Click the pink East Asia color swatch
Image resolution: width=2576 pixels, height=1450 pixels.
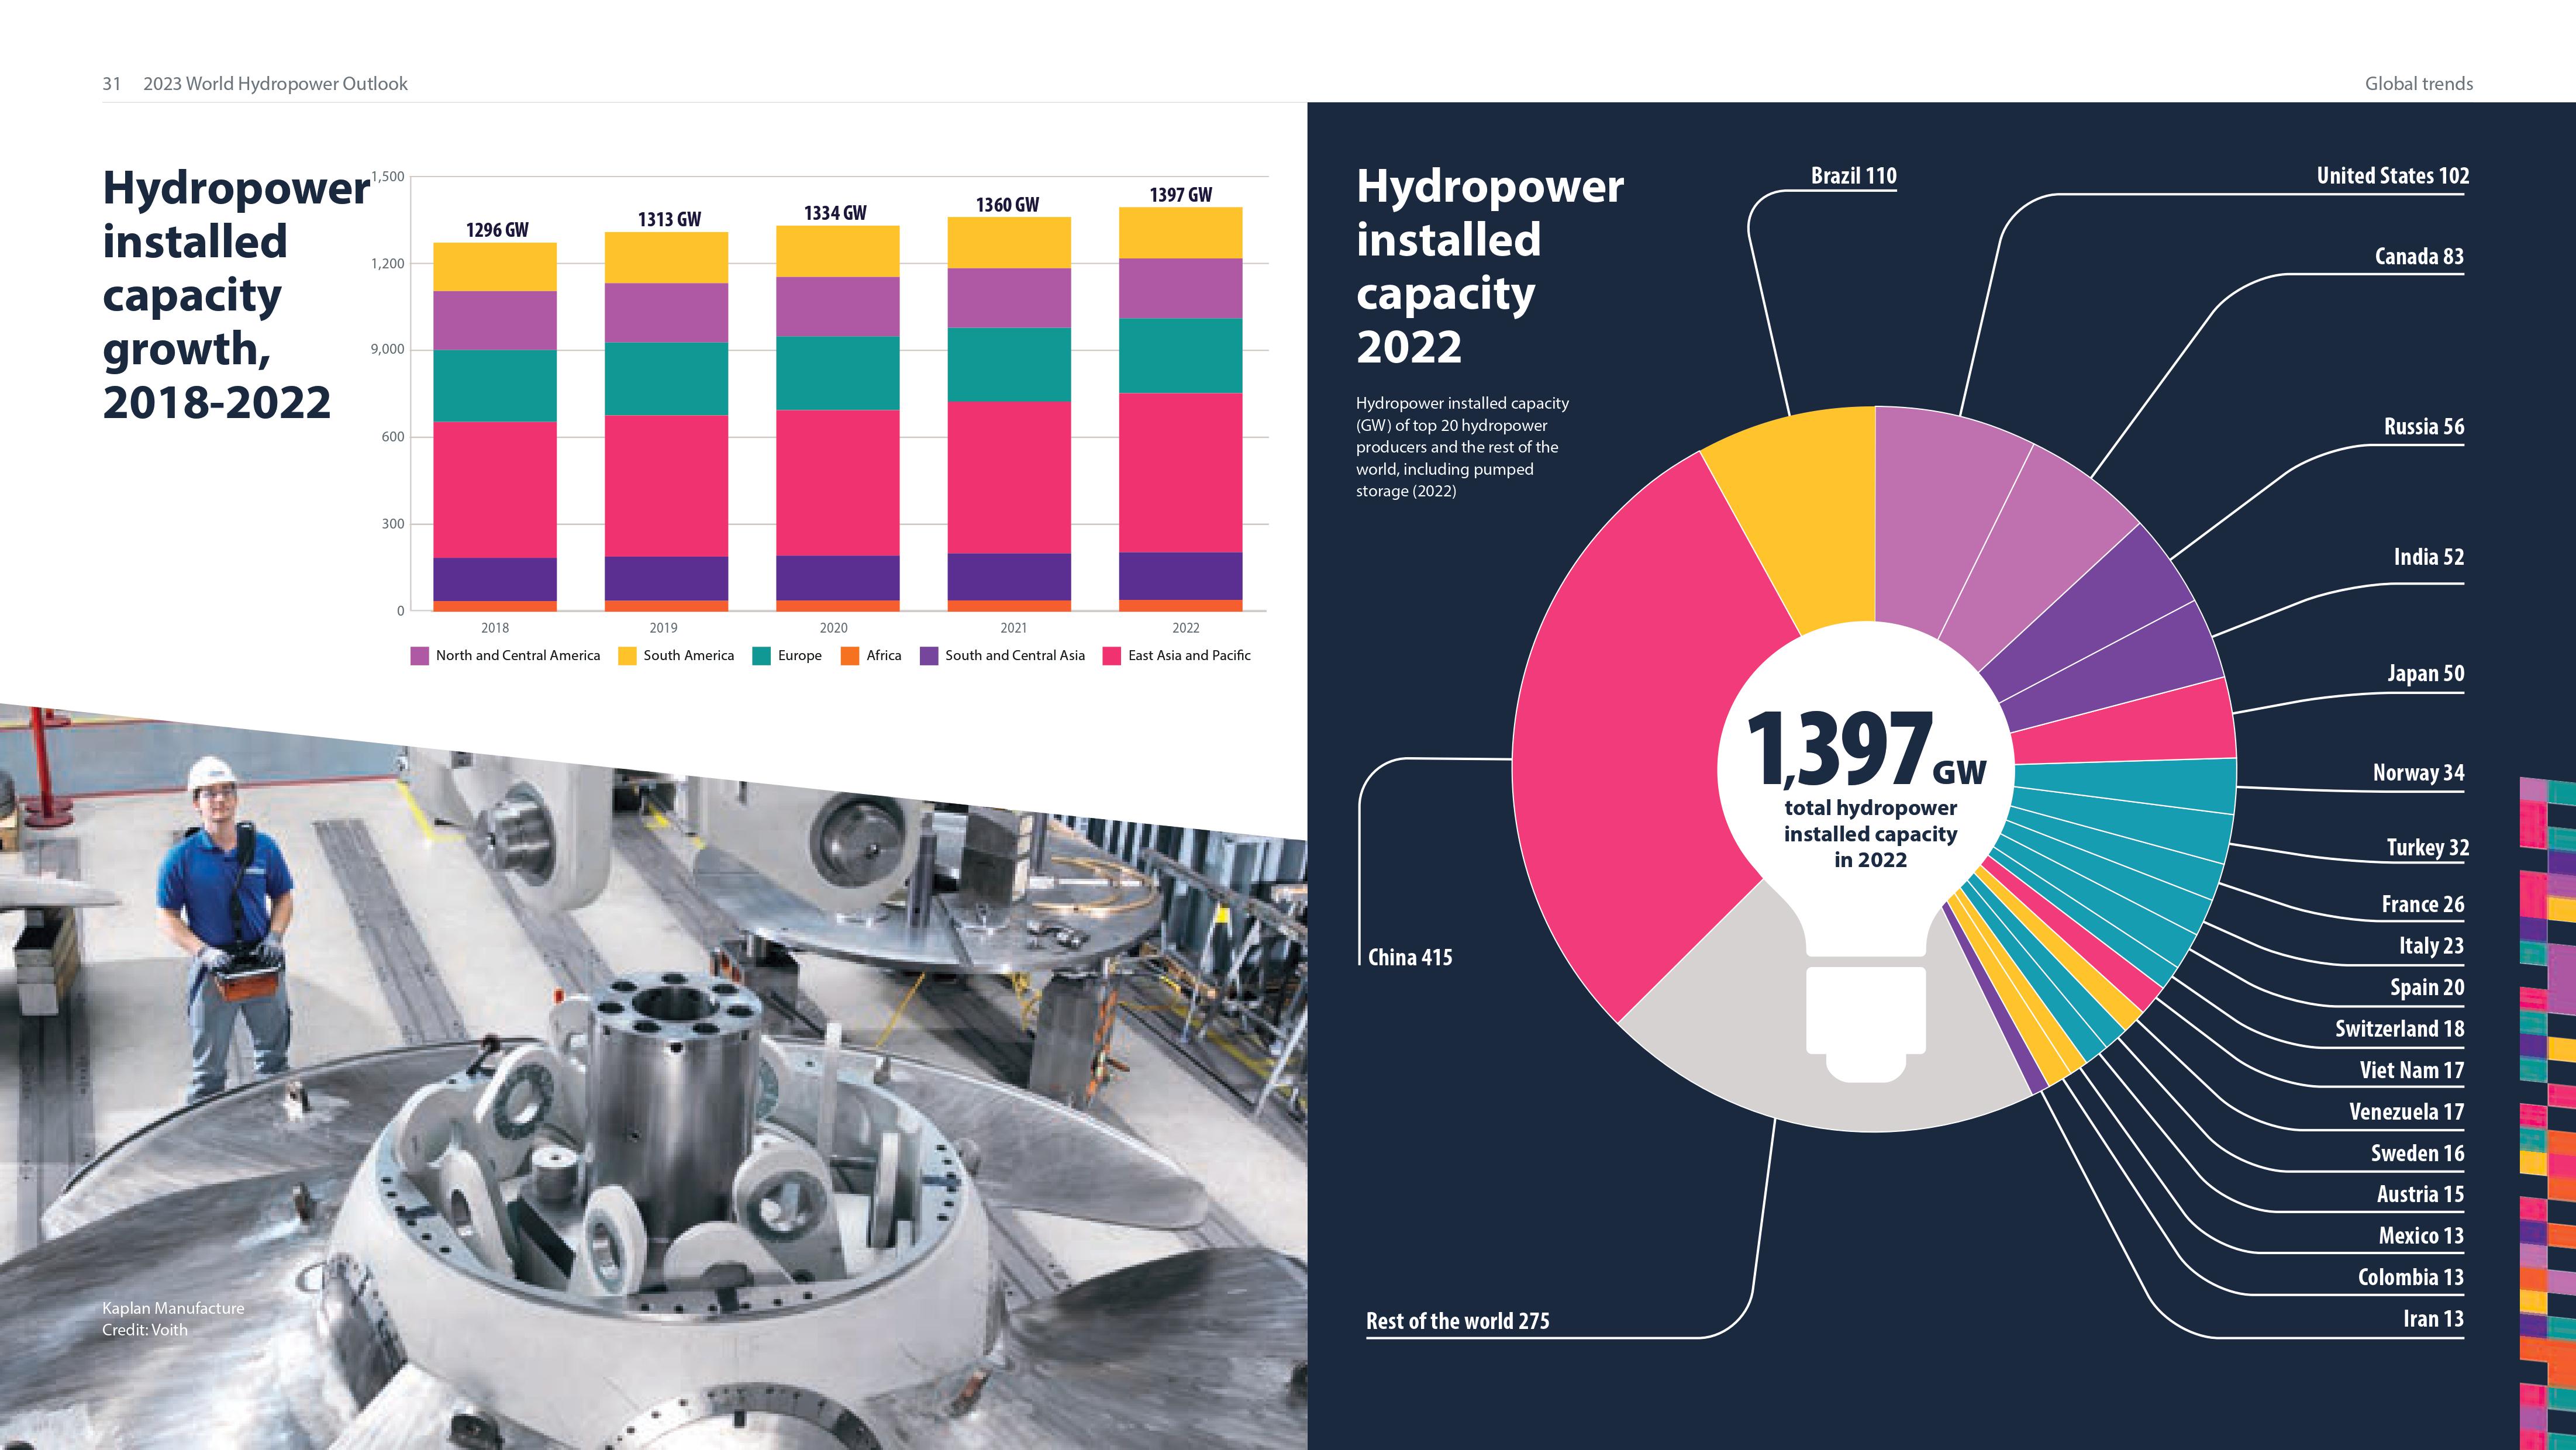1112,655
